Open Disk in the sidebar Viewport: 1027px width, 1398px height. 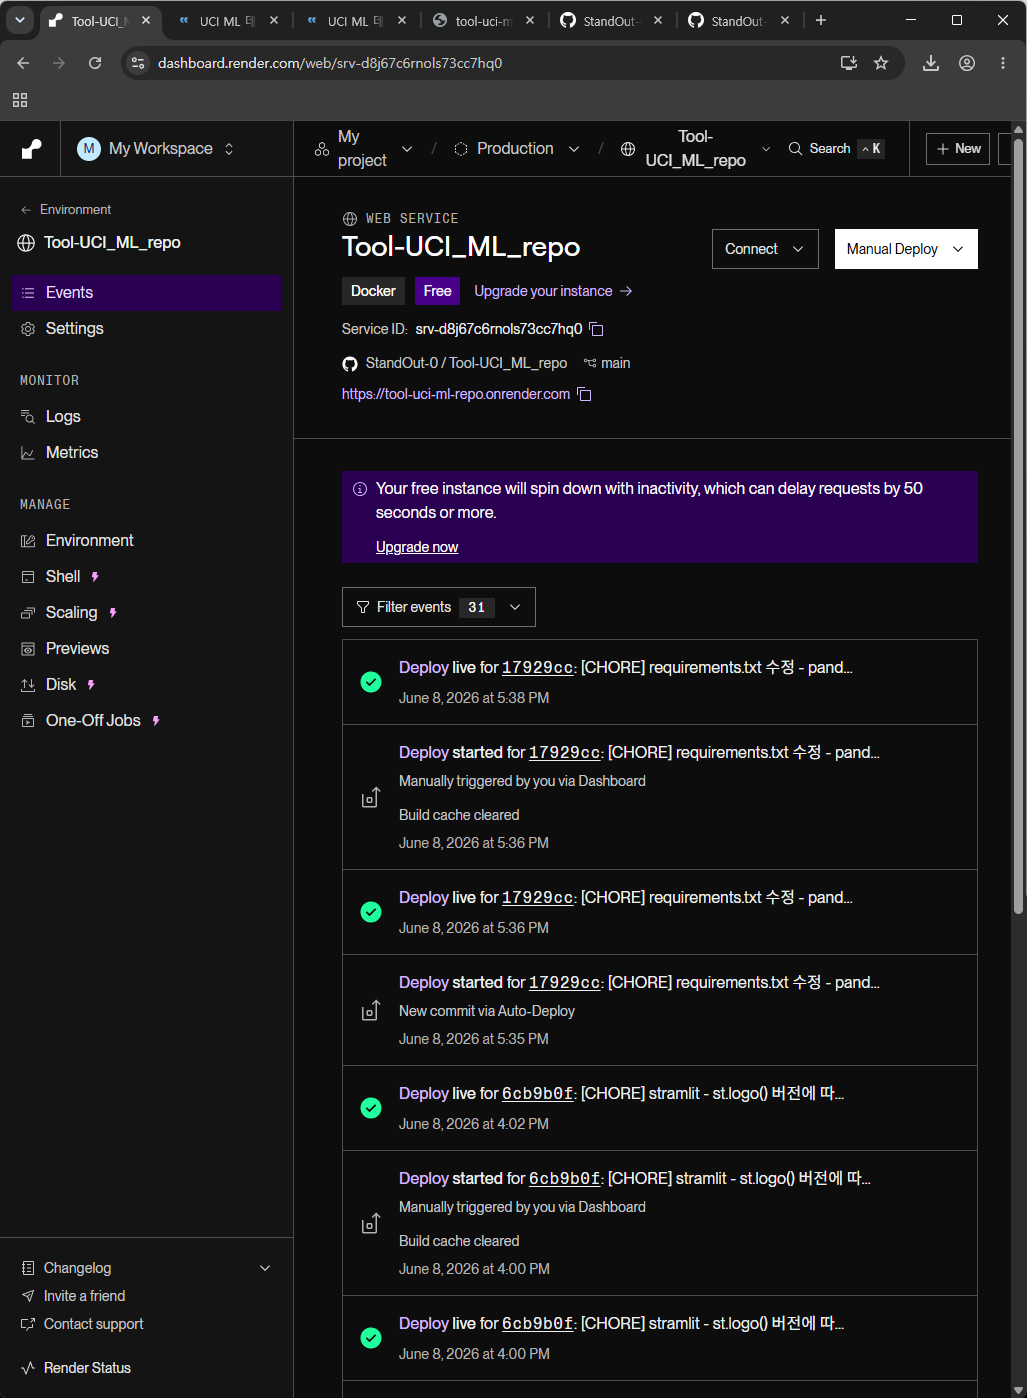(146, 685)
